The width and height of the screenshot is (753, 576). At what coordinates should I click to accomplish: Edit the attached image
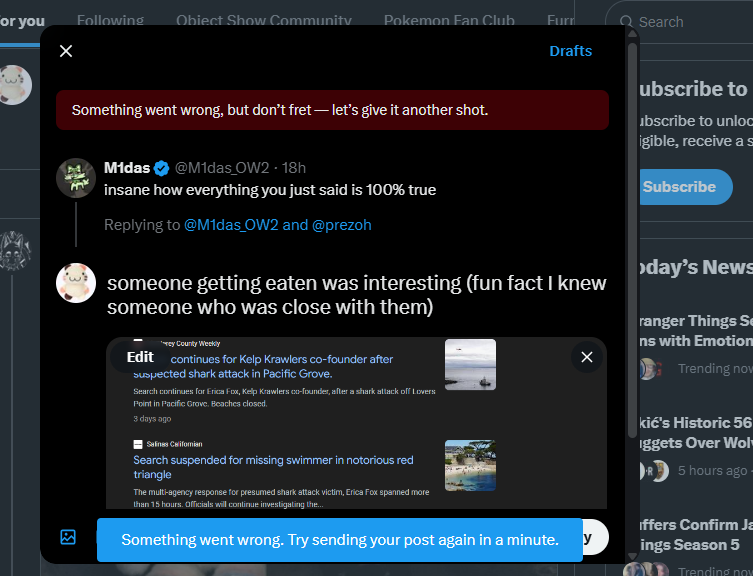pyautogui.click(x=140, y=357)
